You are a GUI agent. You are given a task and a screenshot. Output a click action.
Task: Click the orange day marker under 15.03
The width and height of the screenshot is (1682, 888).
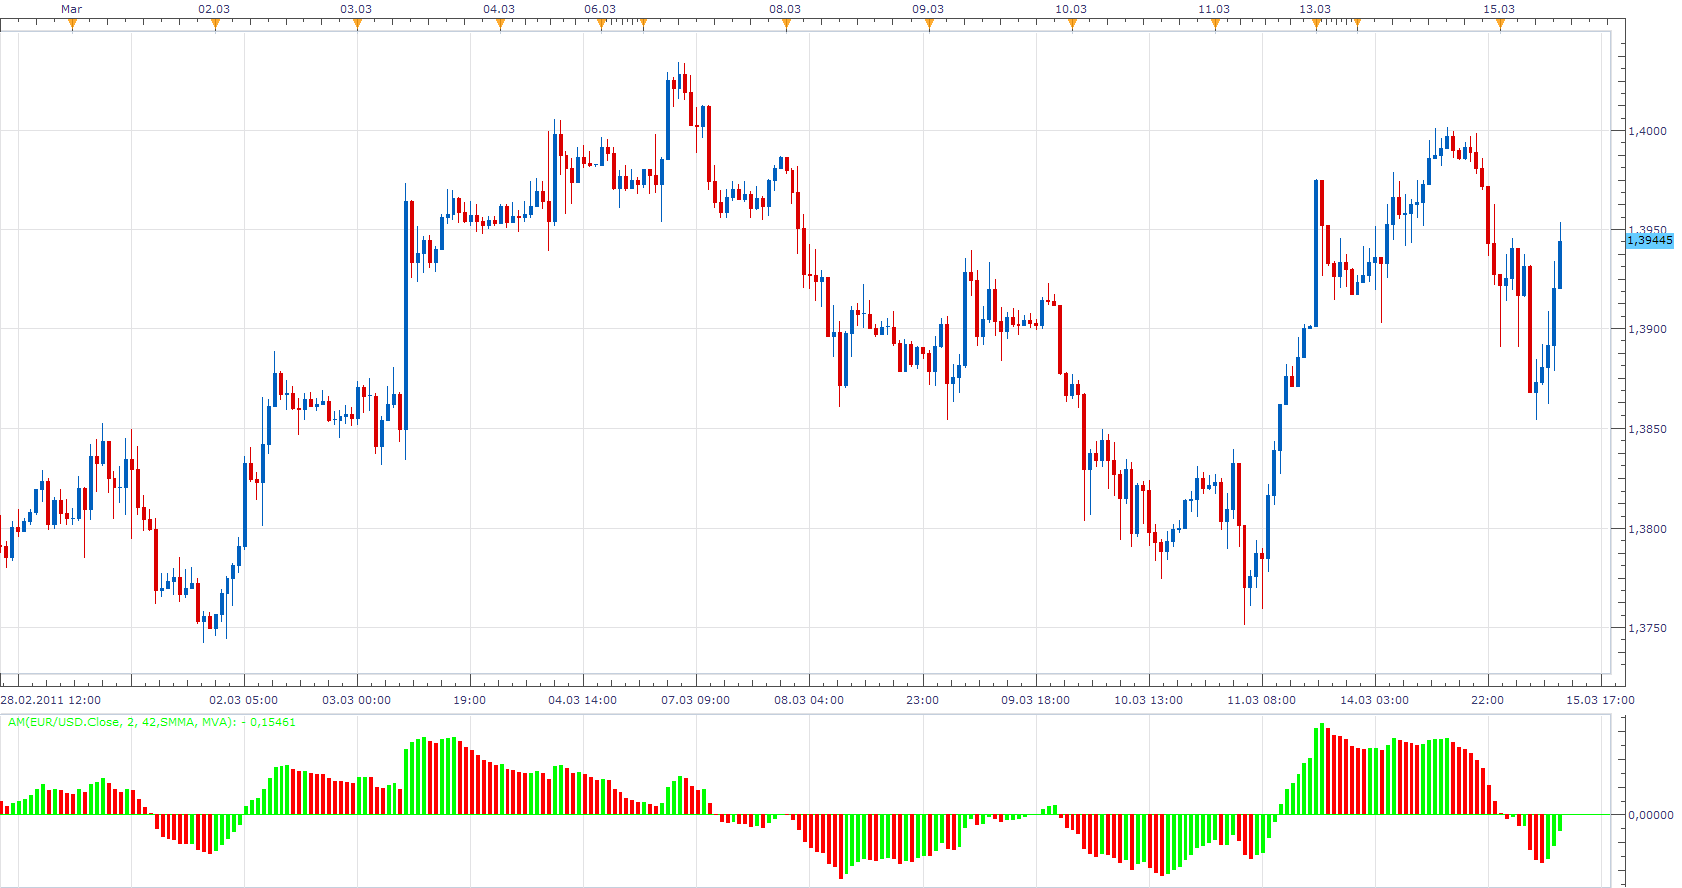[1500, 25]
